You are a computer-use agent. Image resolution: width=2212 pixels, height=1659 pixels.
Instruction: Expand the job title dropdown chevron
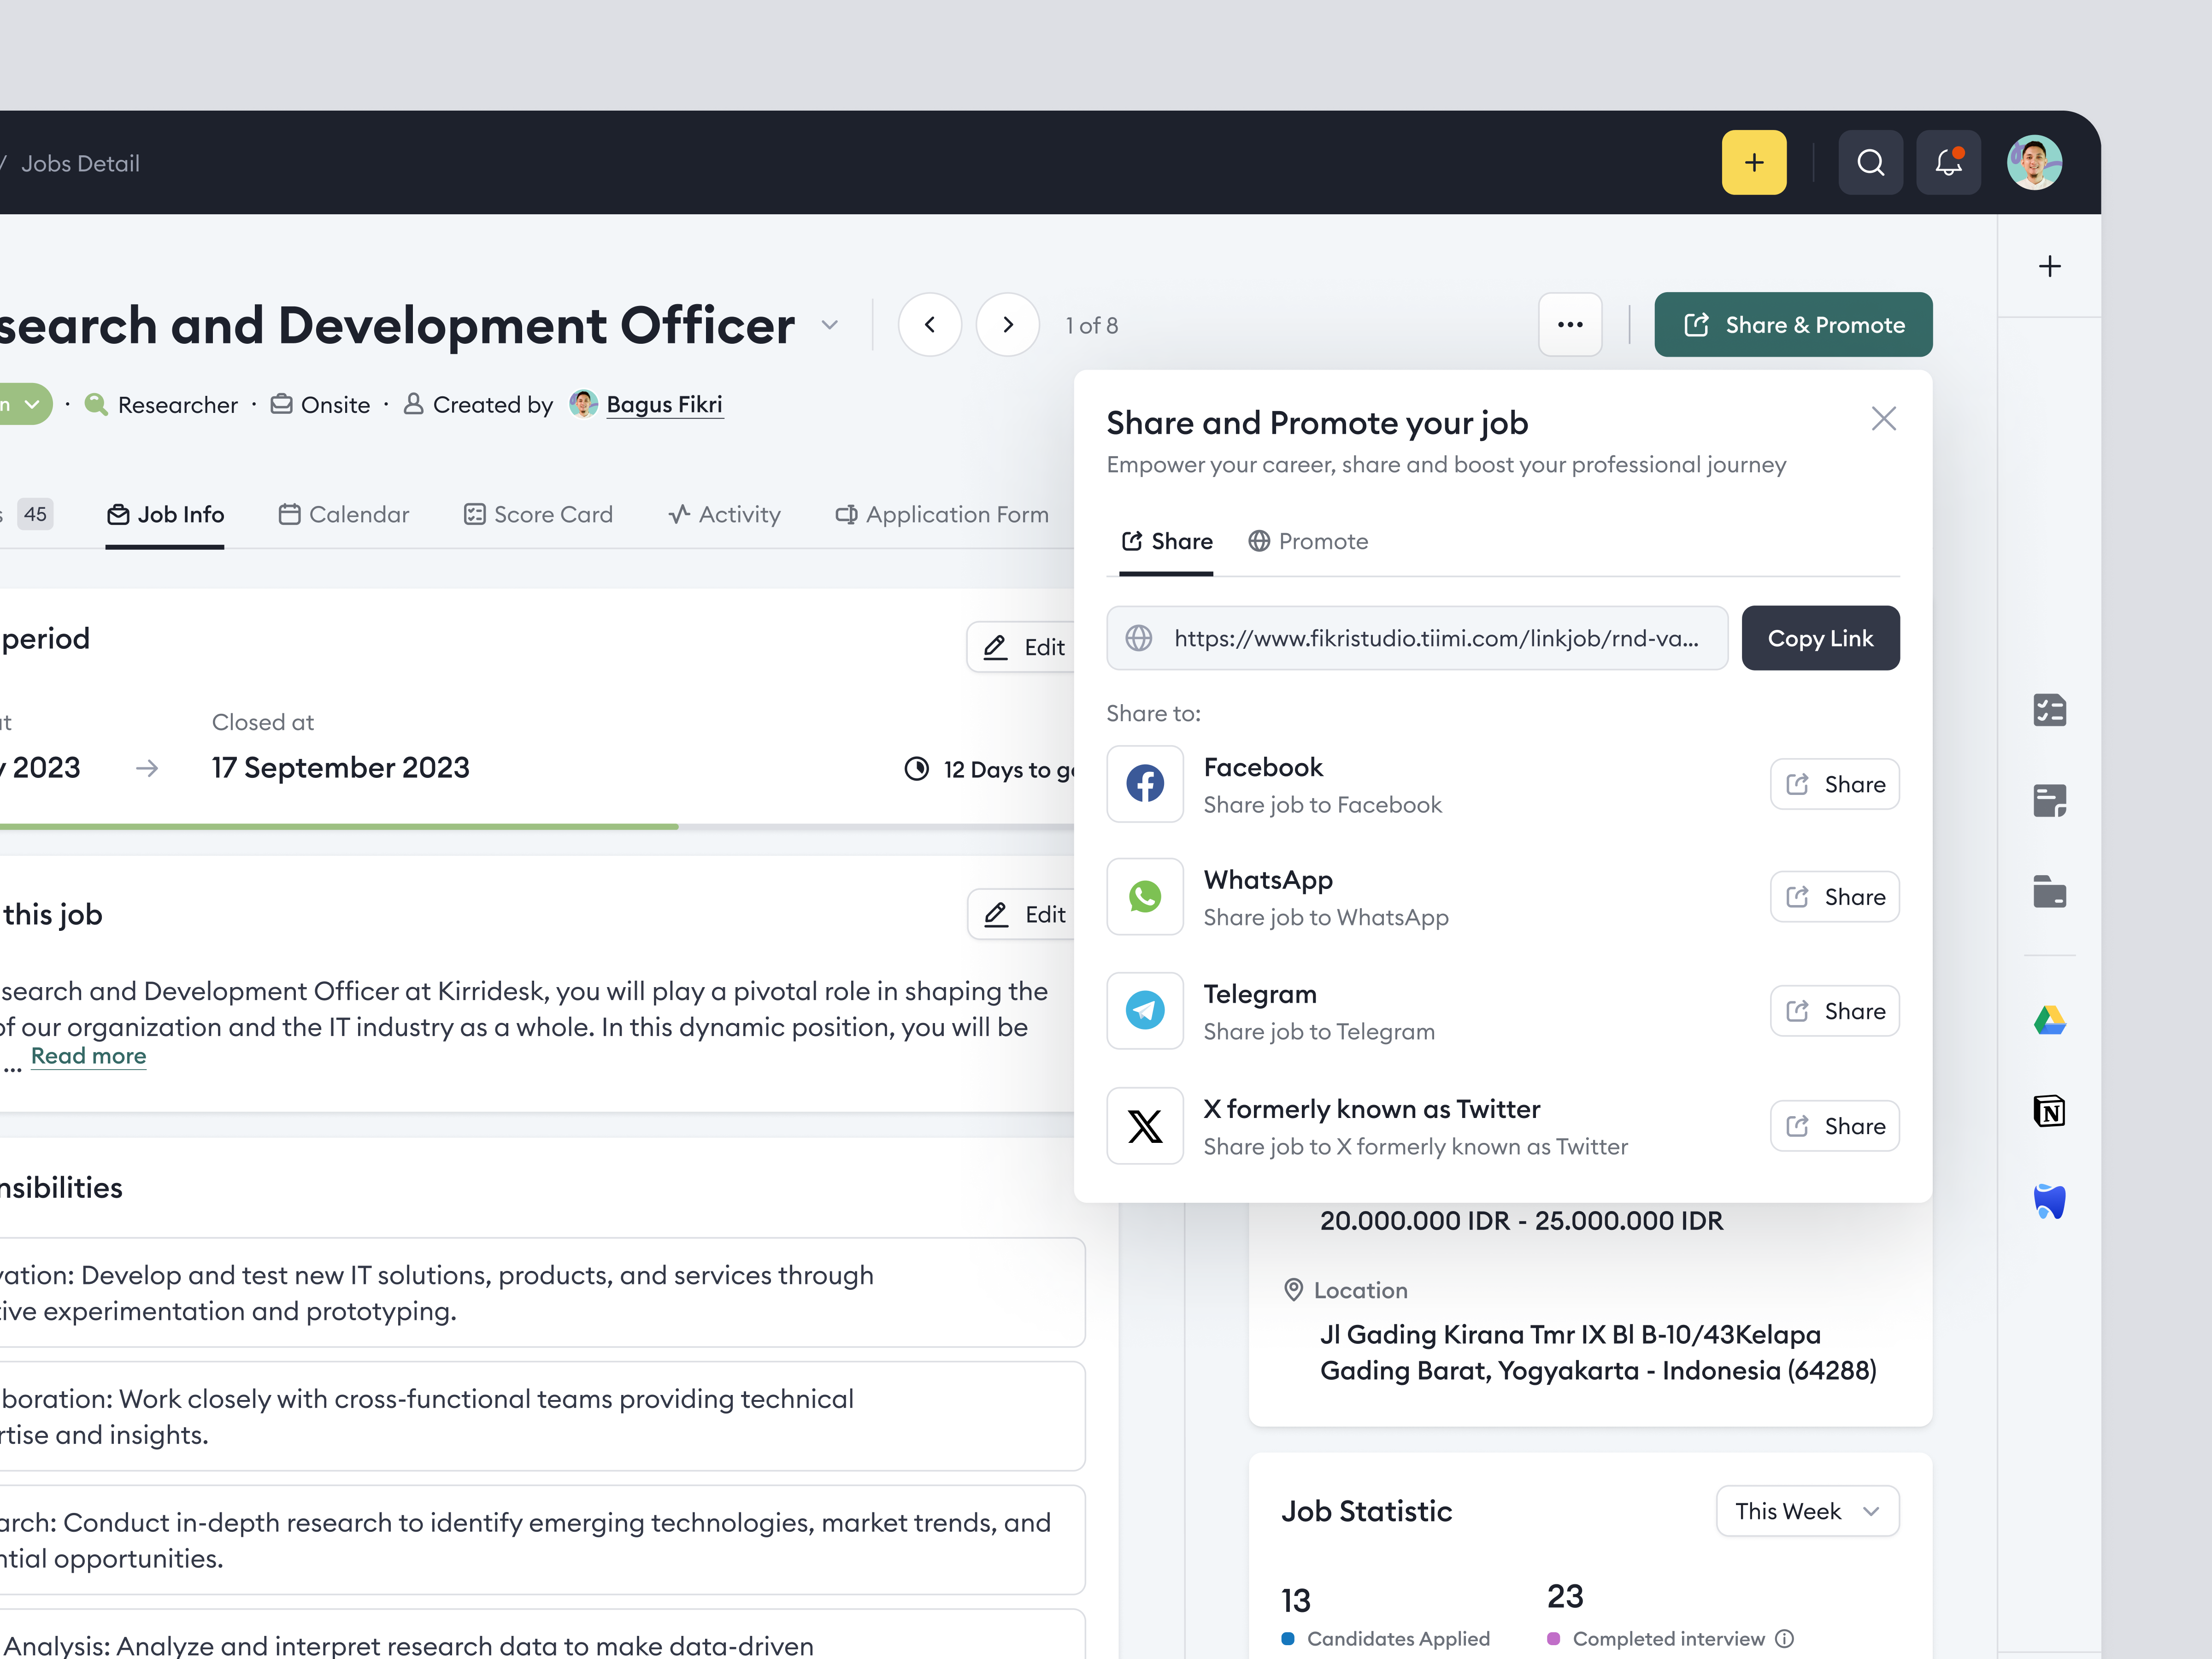(x=829, y=325)
